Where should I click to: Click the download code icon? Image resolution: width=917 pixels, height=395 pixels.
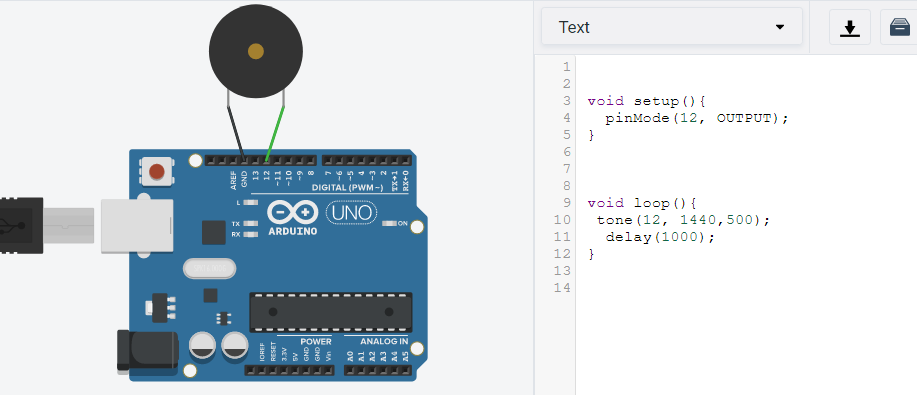(850, 27)
